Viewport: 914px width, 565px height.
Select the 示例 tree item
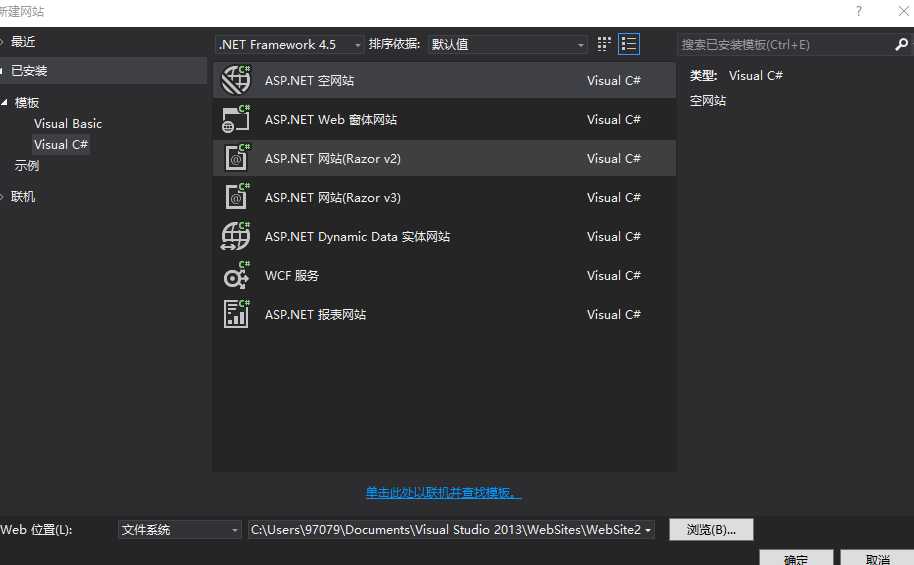[27, 166]
